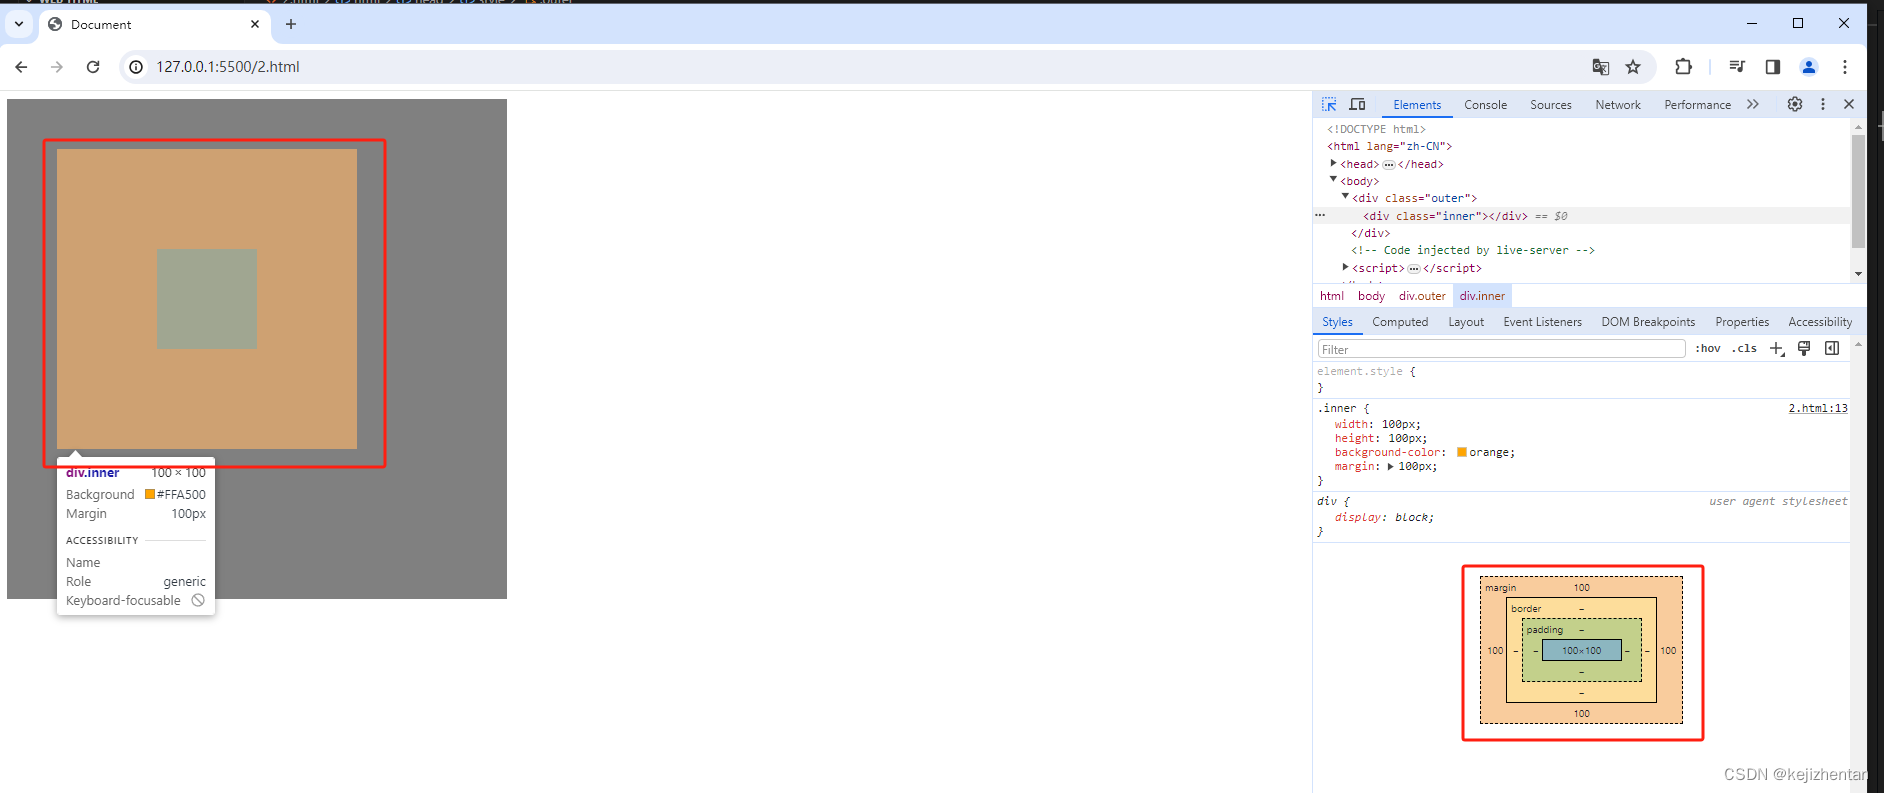
Task: Open the DOM Breakpoints subtab
Action: click(x=1648, y=322)
